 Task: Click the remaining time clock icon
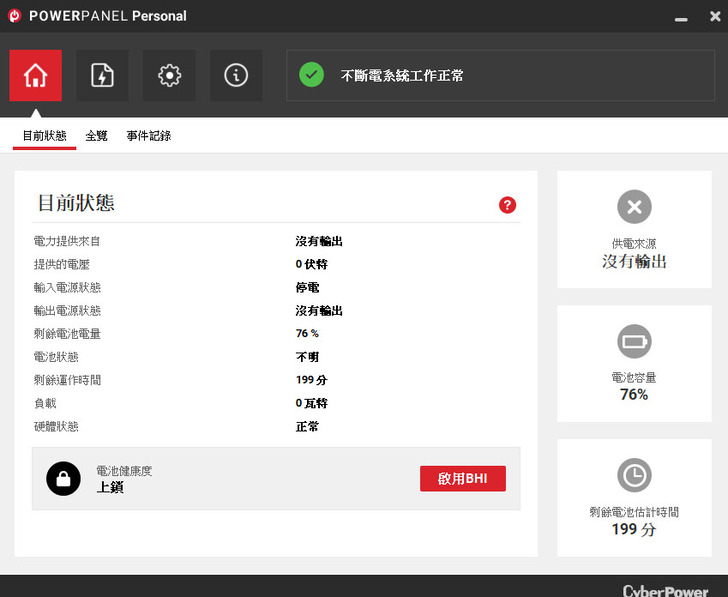[634, 476]
